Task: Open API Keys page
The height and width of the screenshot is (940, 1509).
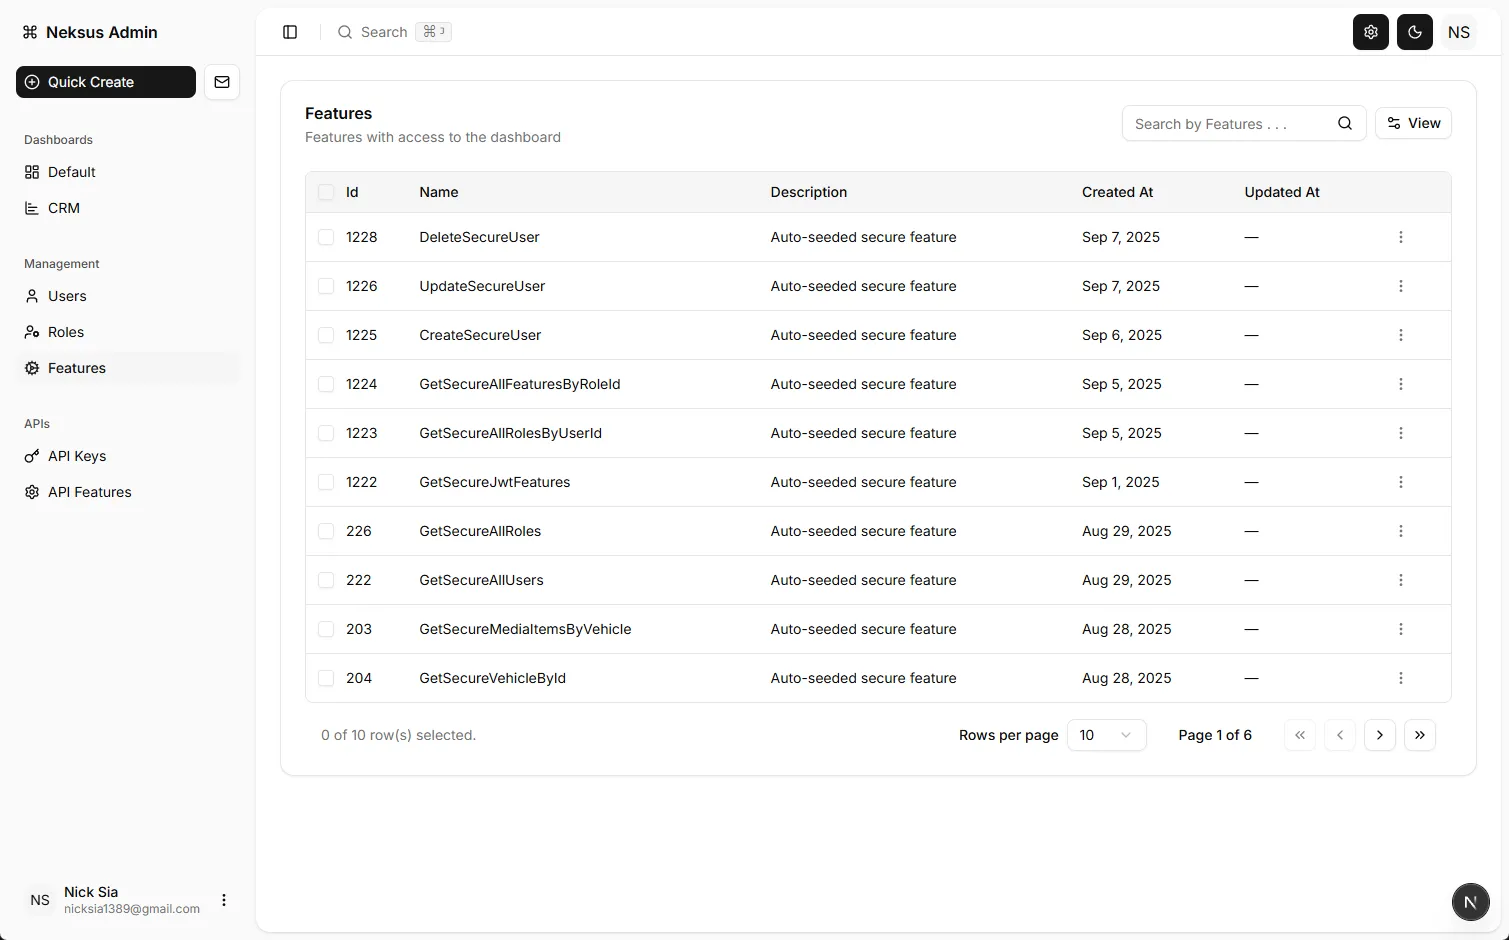Action: click(x=128, y=456)
